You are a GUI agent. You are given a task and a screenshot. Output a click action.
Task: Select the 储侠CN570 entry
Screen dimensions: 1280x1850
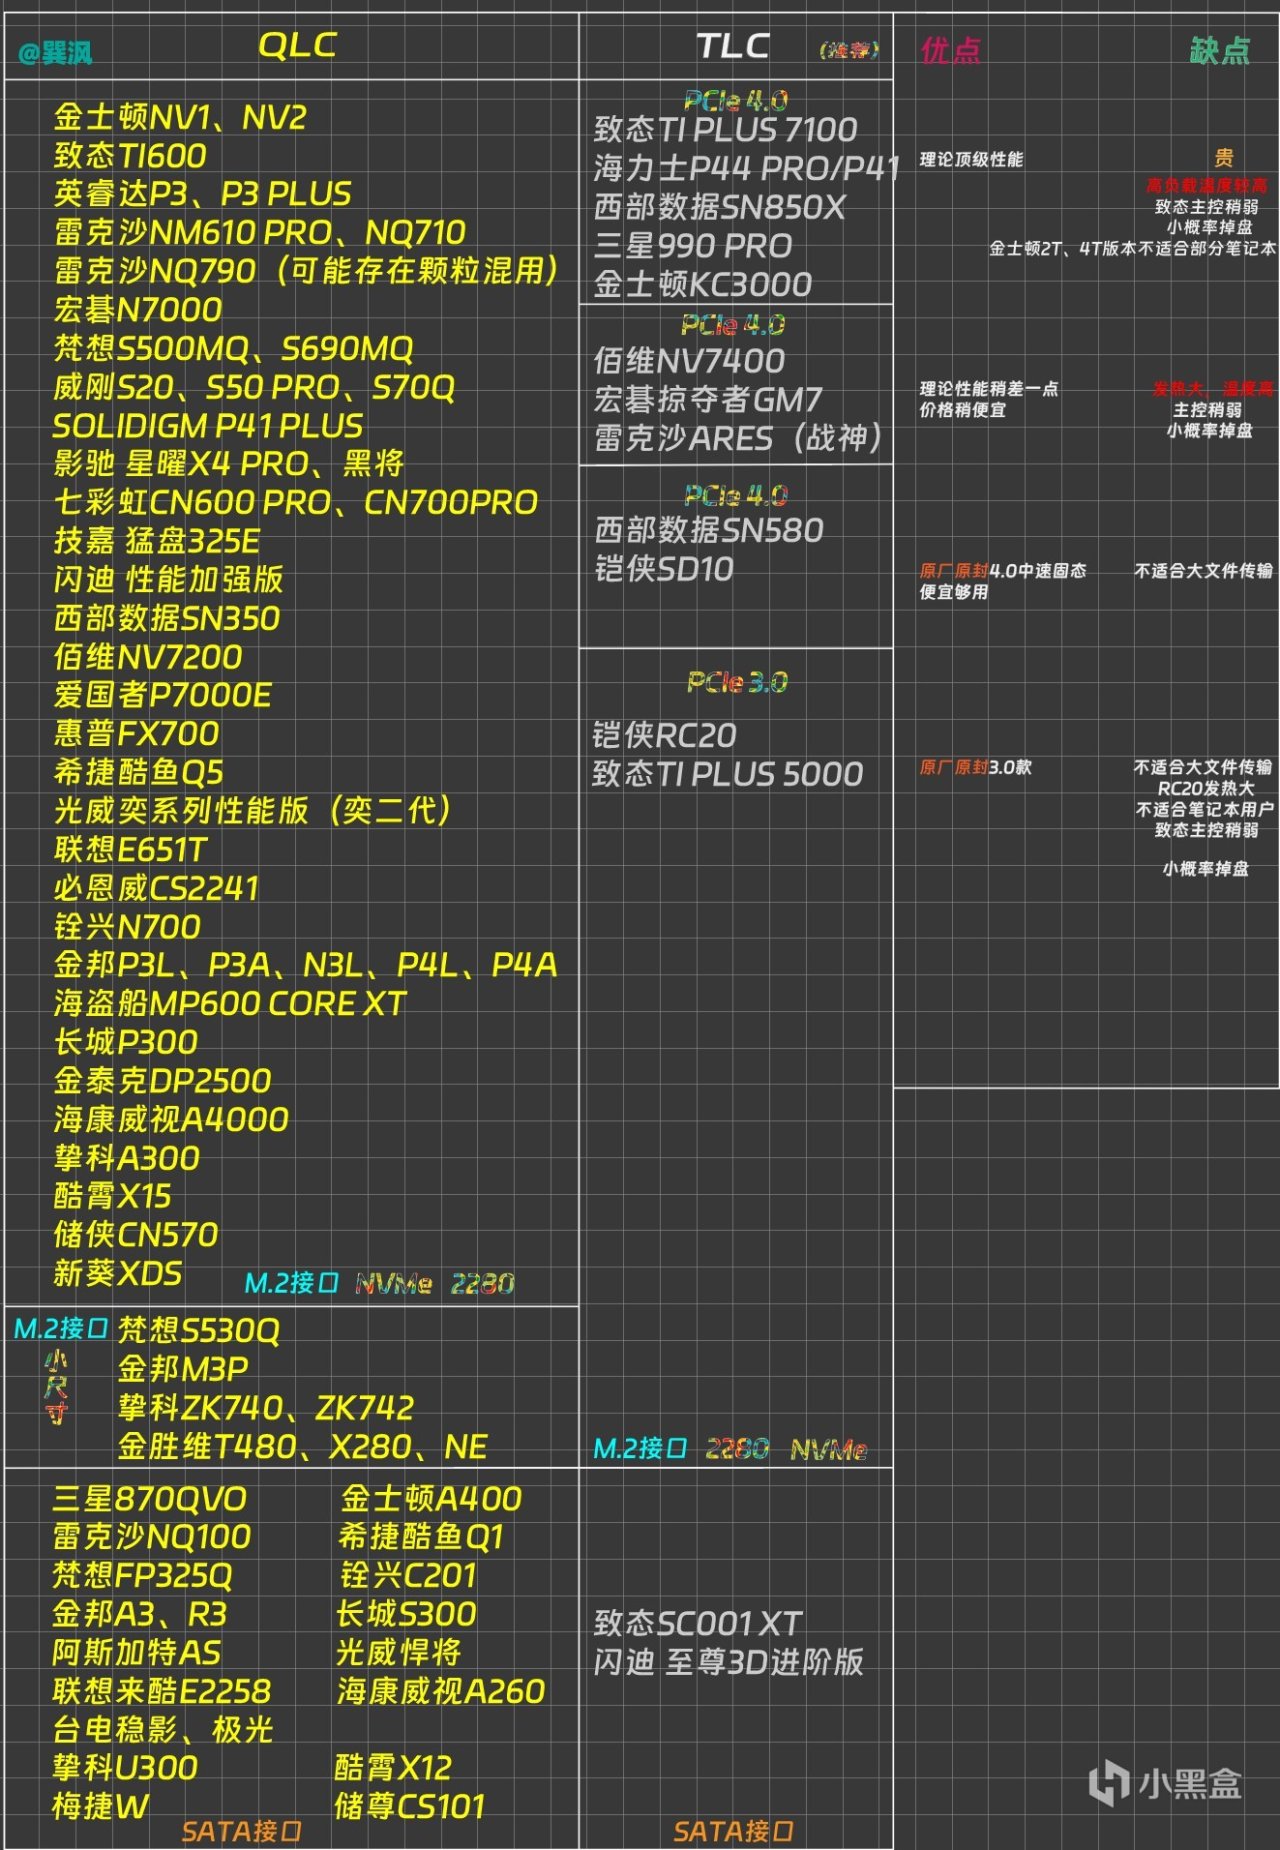(136, 1235)
